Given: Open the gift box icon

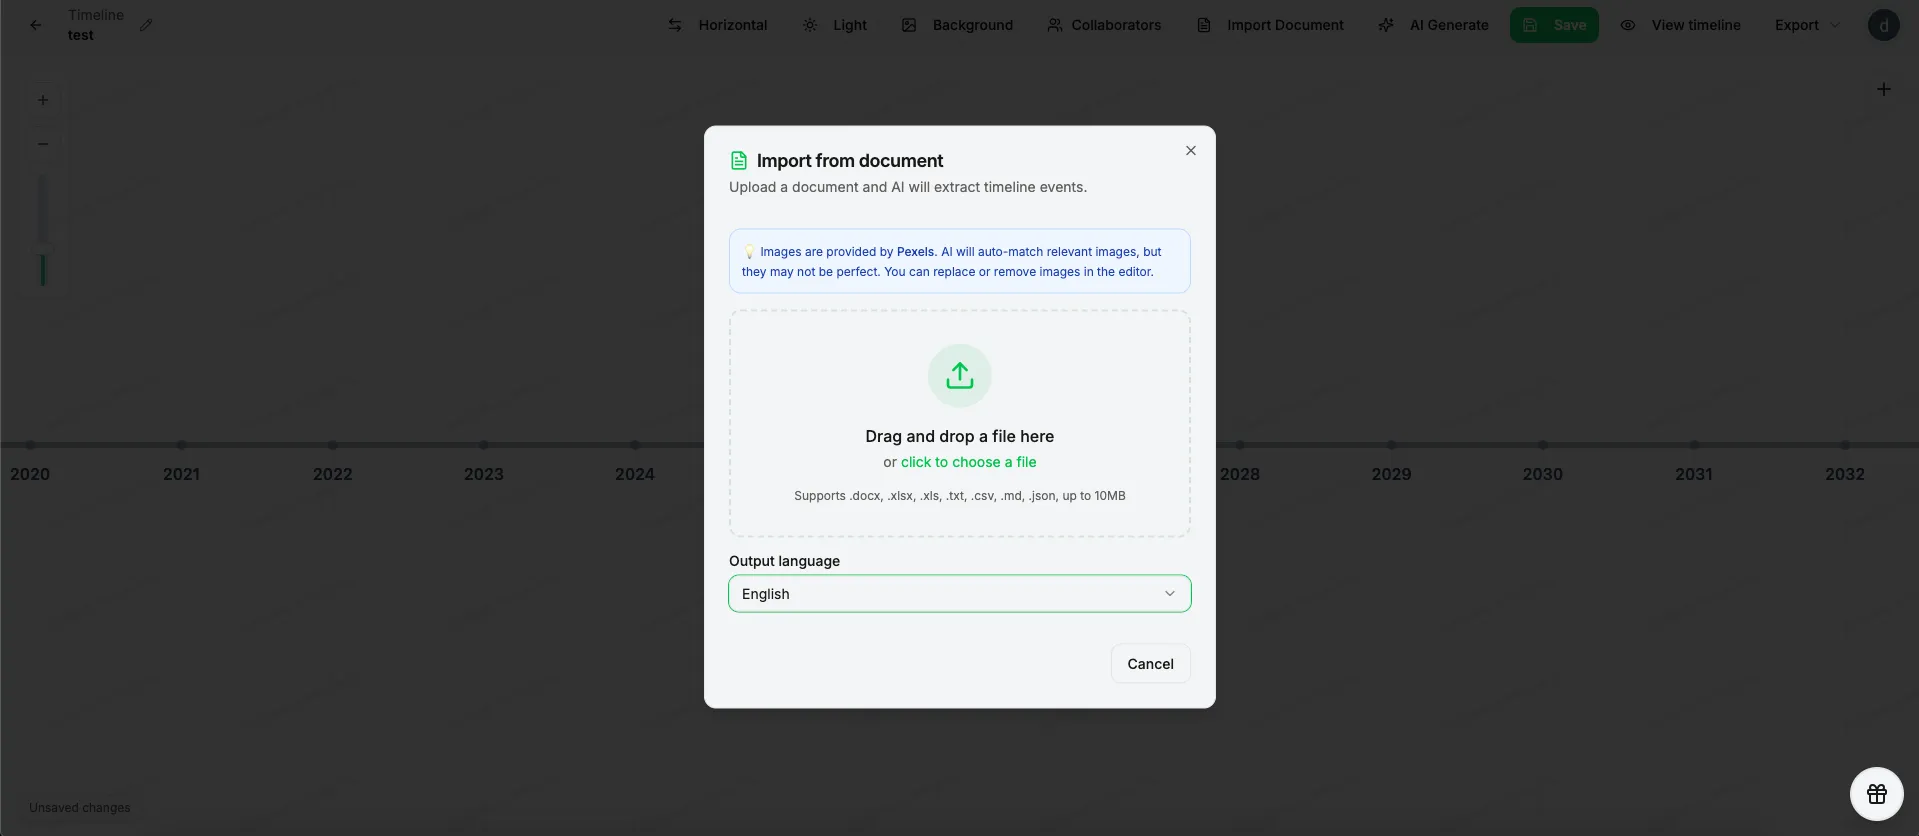Looking at the screenshot, I should coord(1876,794).
